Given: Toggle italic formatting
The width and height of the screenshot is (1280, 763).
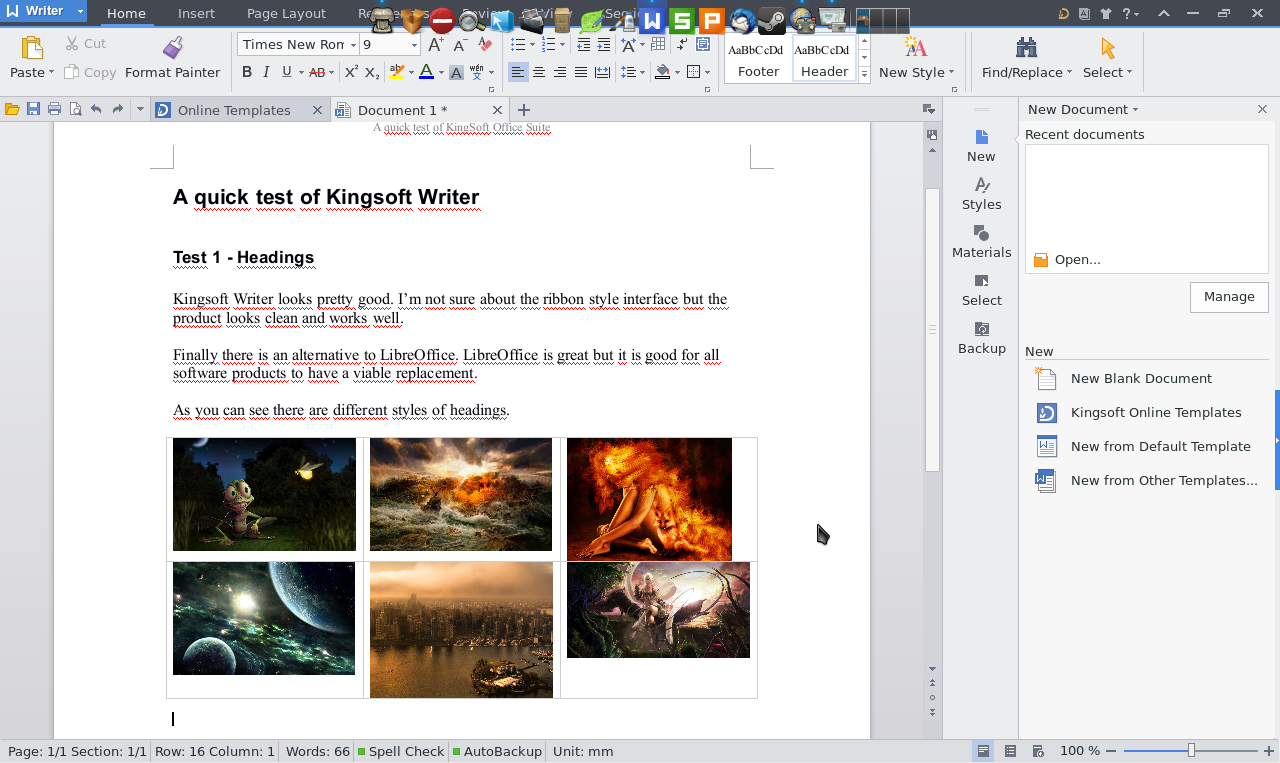Looking at the screenshot, I should [266, 72].
